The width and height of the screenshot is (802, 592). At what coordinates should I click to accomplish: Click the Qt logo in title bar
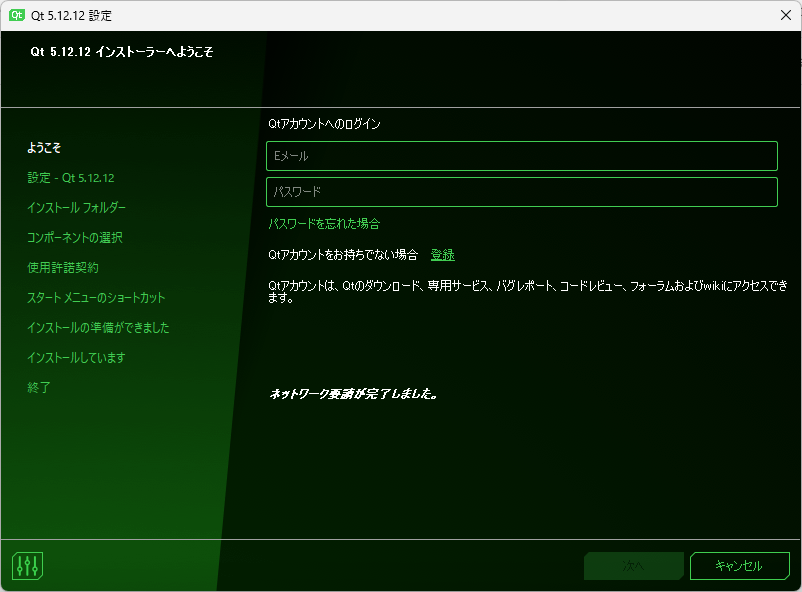coord(17,15)
